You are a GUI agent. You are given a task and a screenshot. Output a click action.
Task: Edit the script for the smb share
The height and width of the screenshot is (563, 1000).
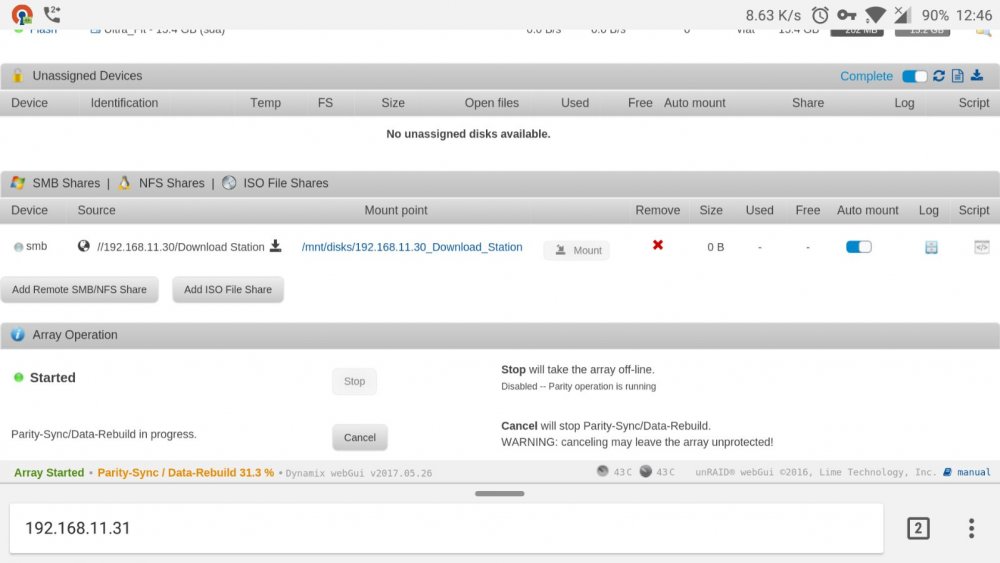pyautogui.click(x=982, y=247)
